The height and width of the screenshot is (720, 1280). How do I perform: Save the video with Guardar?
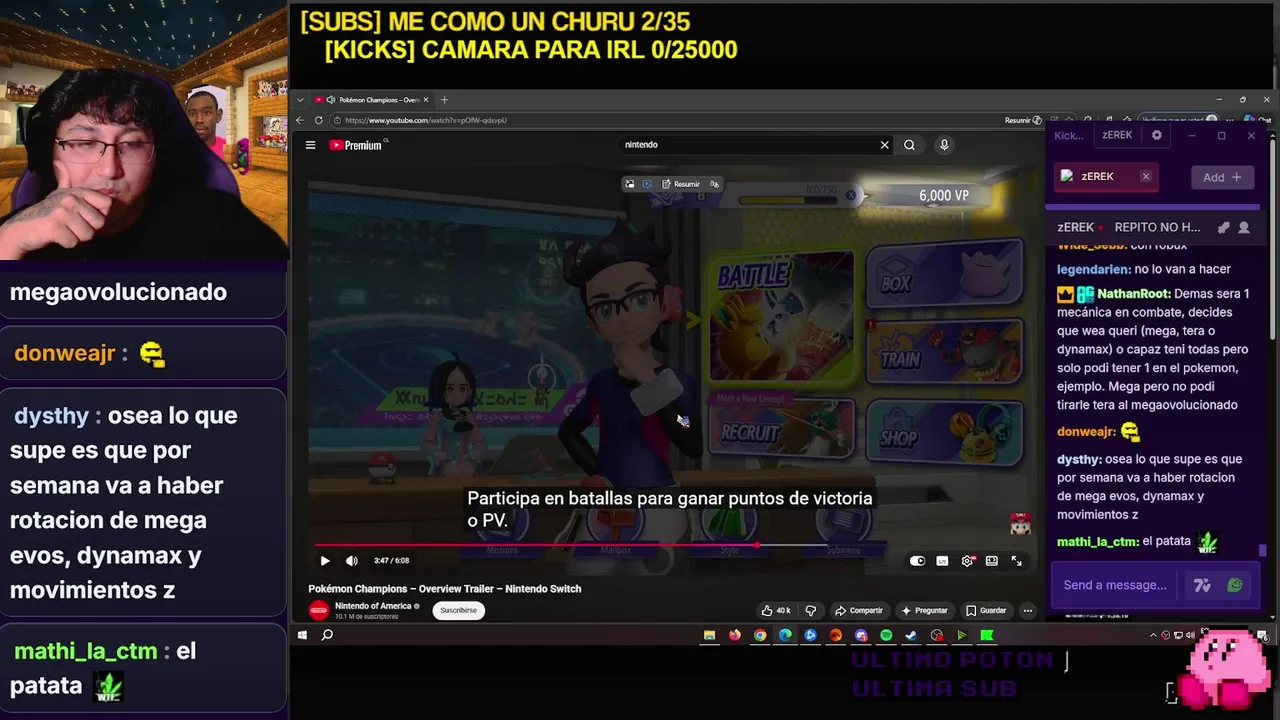click(x=986, y=610)
